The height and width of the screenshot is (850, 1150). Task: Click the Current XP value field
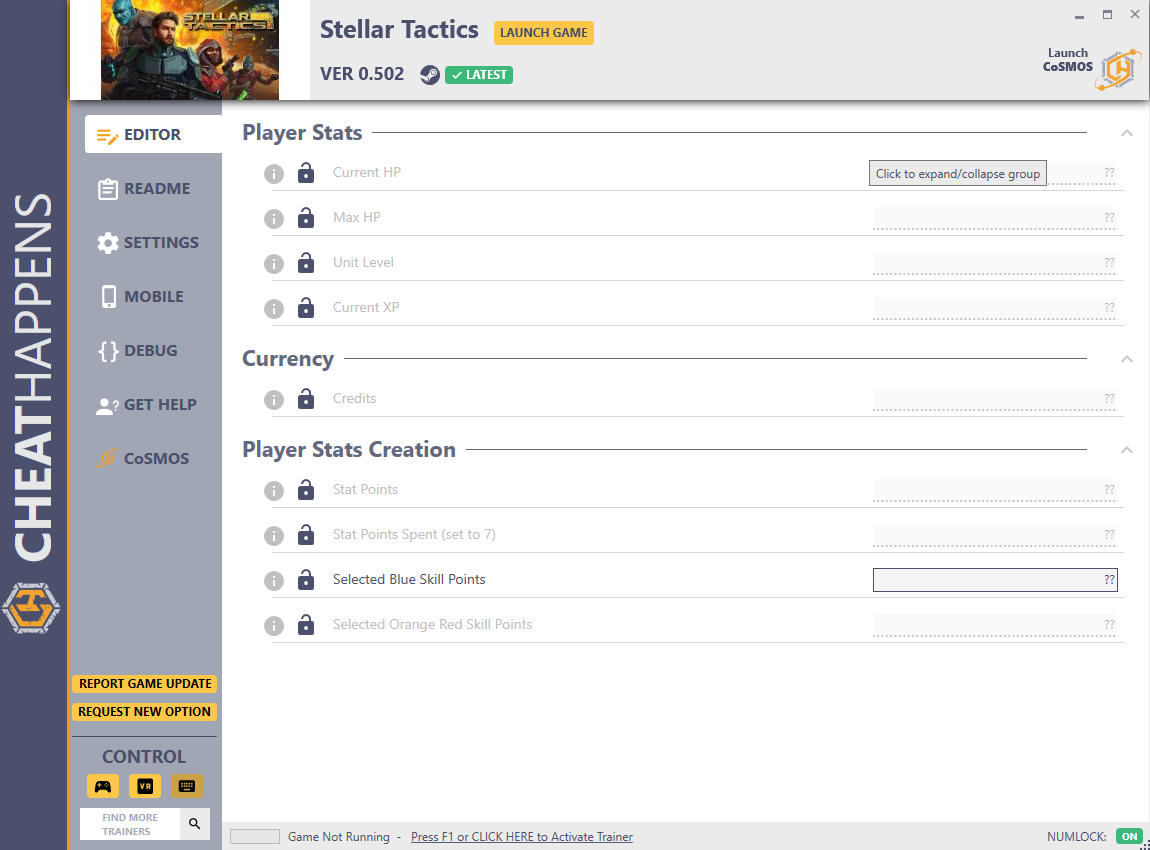(995, 308)
